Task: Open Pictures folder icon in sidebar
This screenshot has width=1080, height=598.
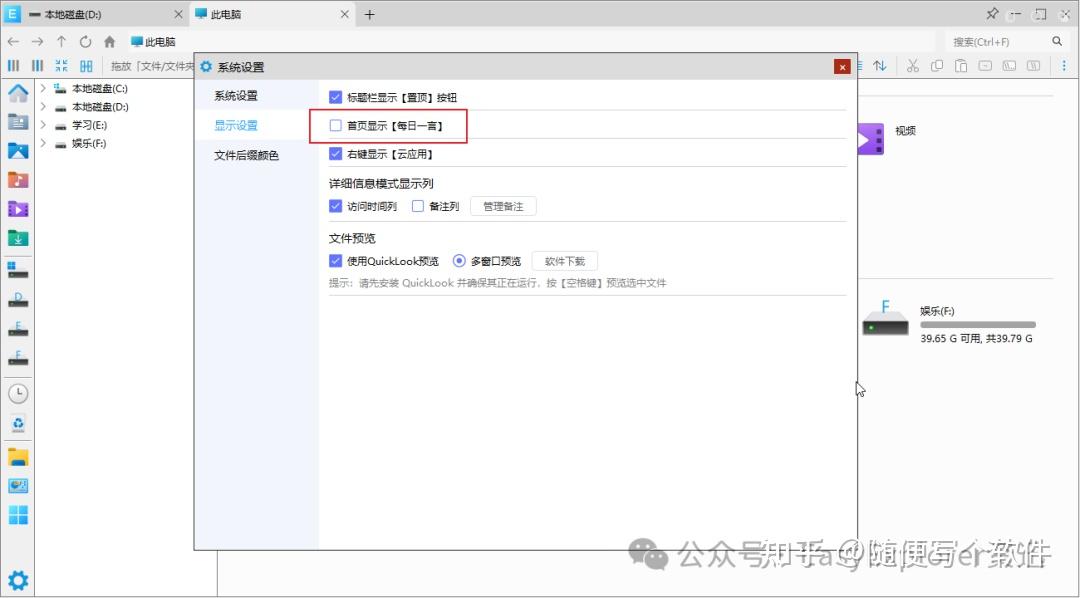Action: (x=18, y=151)
